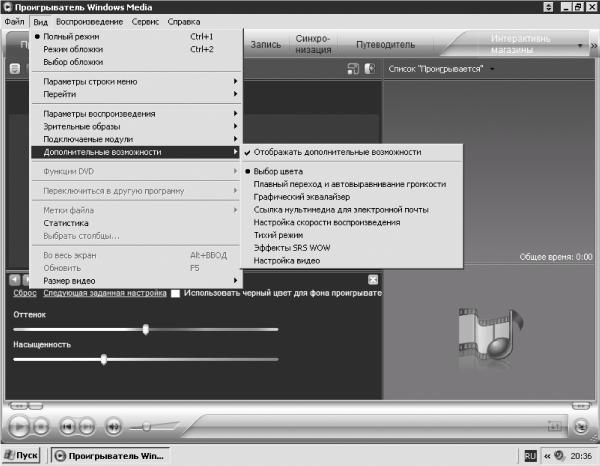Click the 'Сброс' reset link
This screenshot has width=600, height=466.
pyautogui.click(x=23, y=294)
